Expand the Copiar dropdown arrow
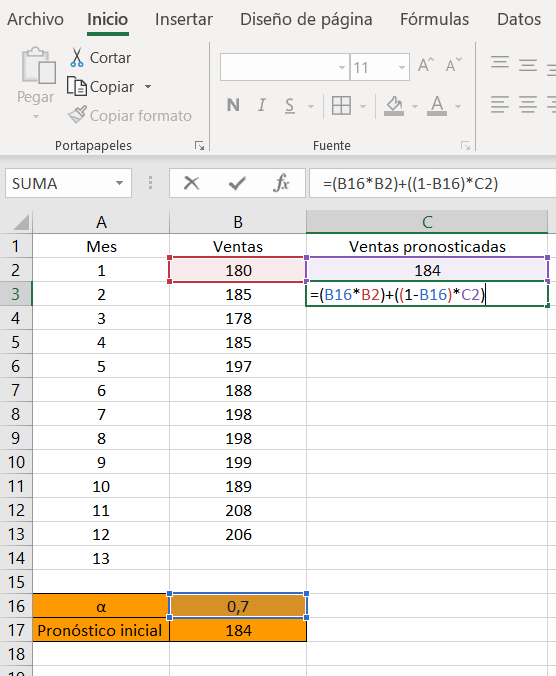The height and width of the screenshot is (676, 556). click(x=148, y=87)
